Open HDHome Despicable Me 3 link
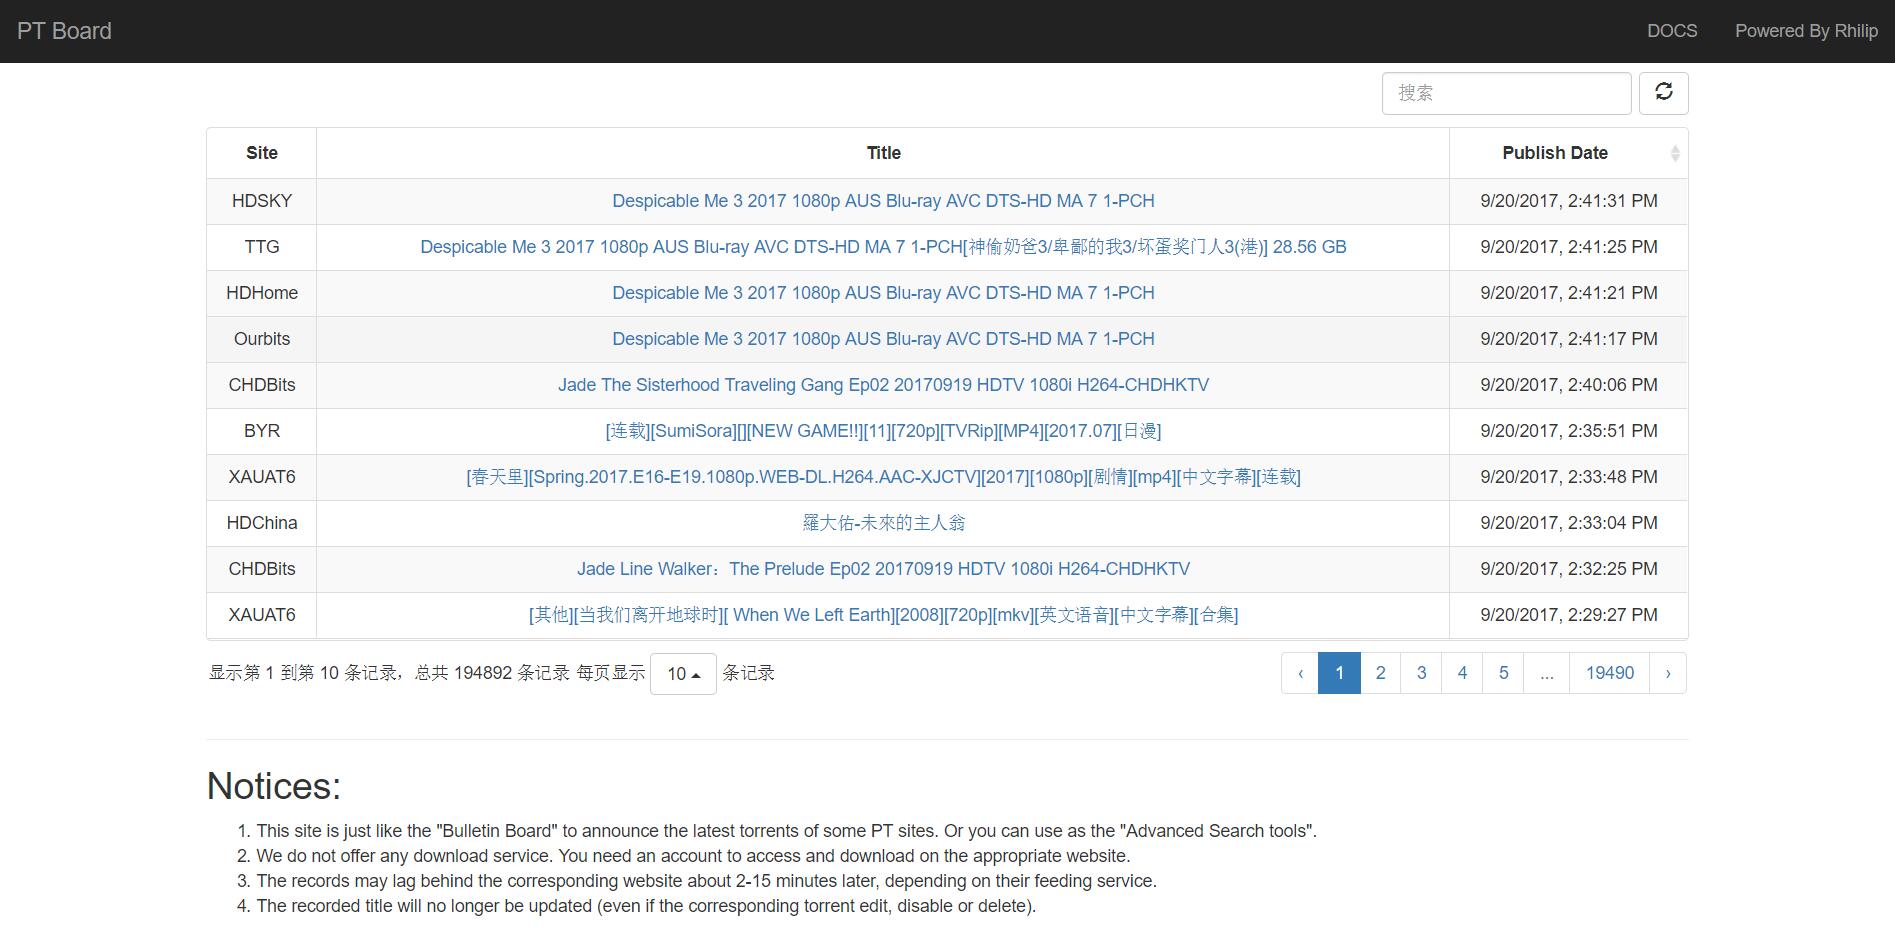The image size is (1895, 937). pyautogui.click(x=883, y=293)
